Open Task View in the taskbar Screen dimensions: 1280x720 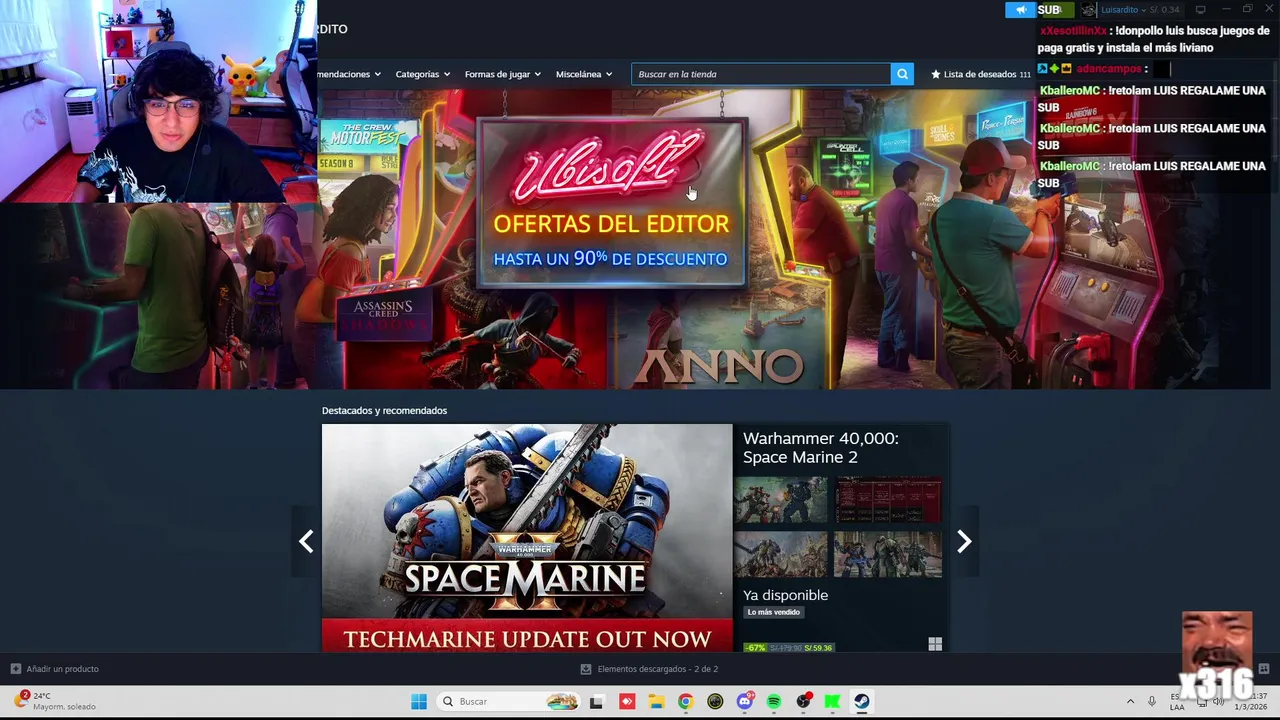tap(596, 702)
